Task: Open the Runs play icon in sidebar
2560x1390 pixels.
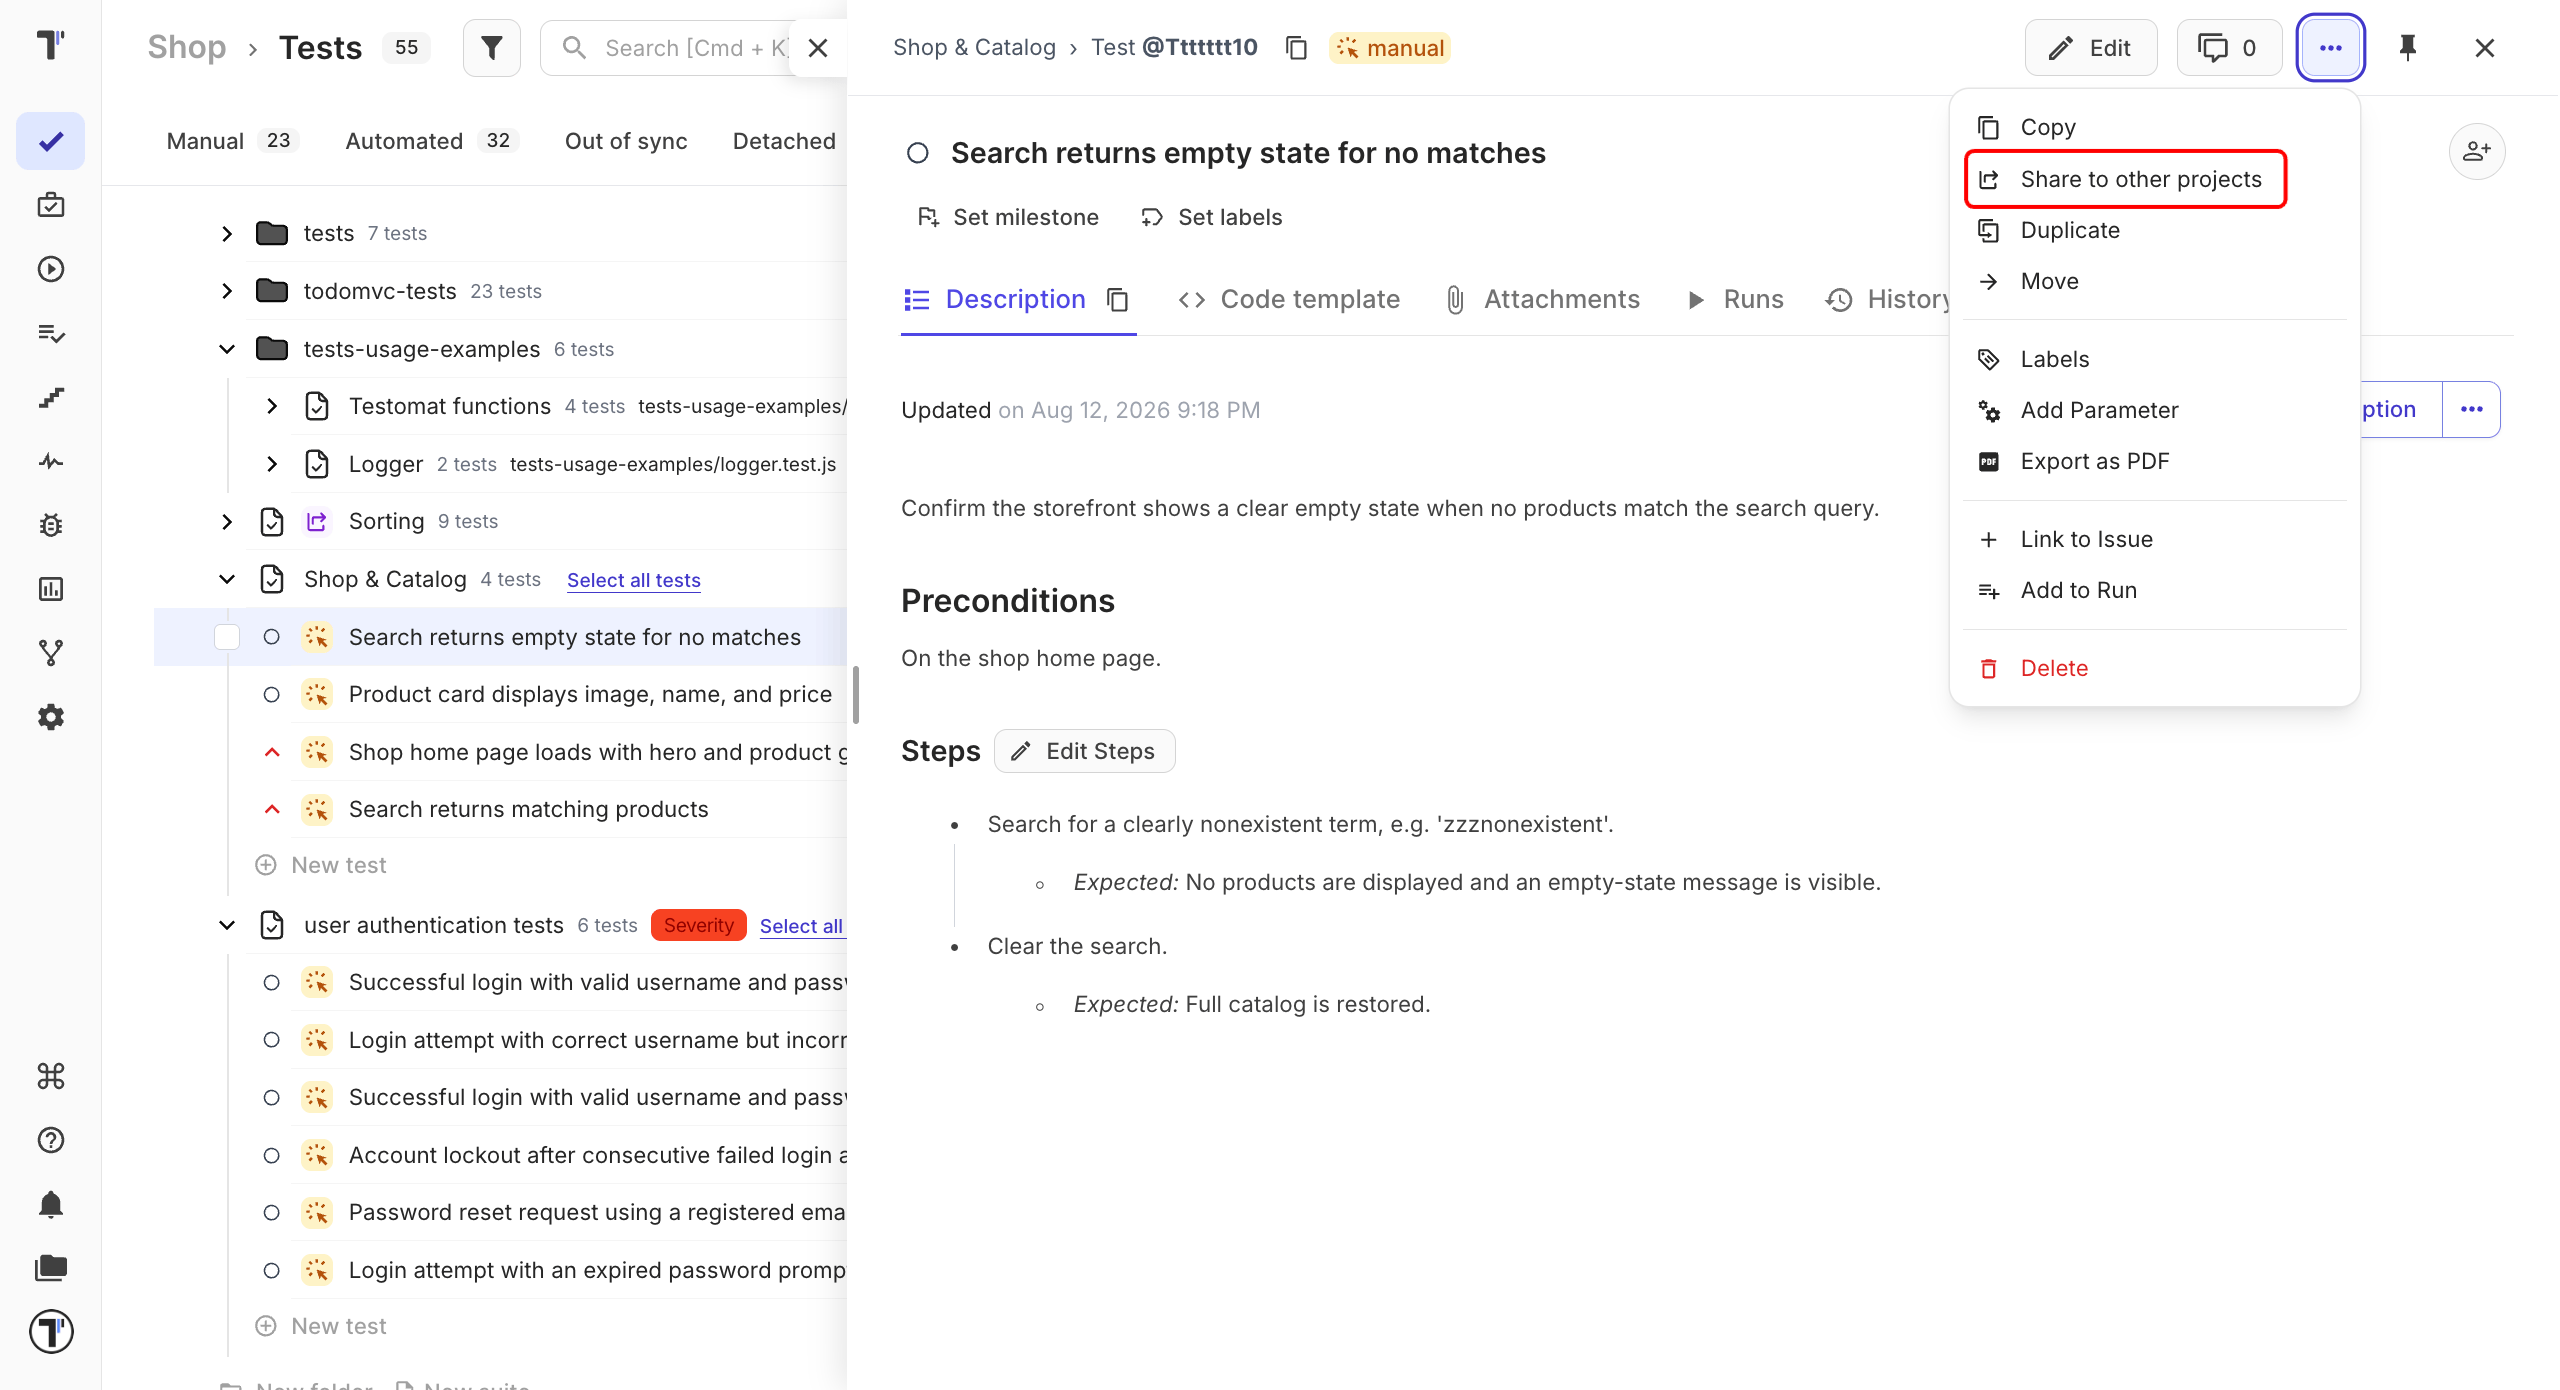Action: tap(51, 269)
